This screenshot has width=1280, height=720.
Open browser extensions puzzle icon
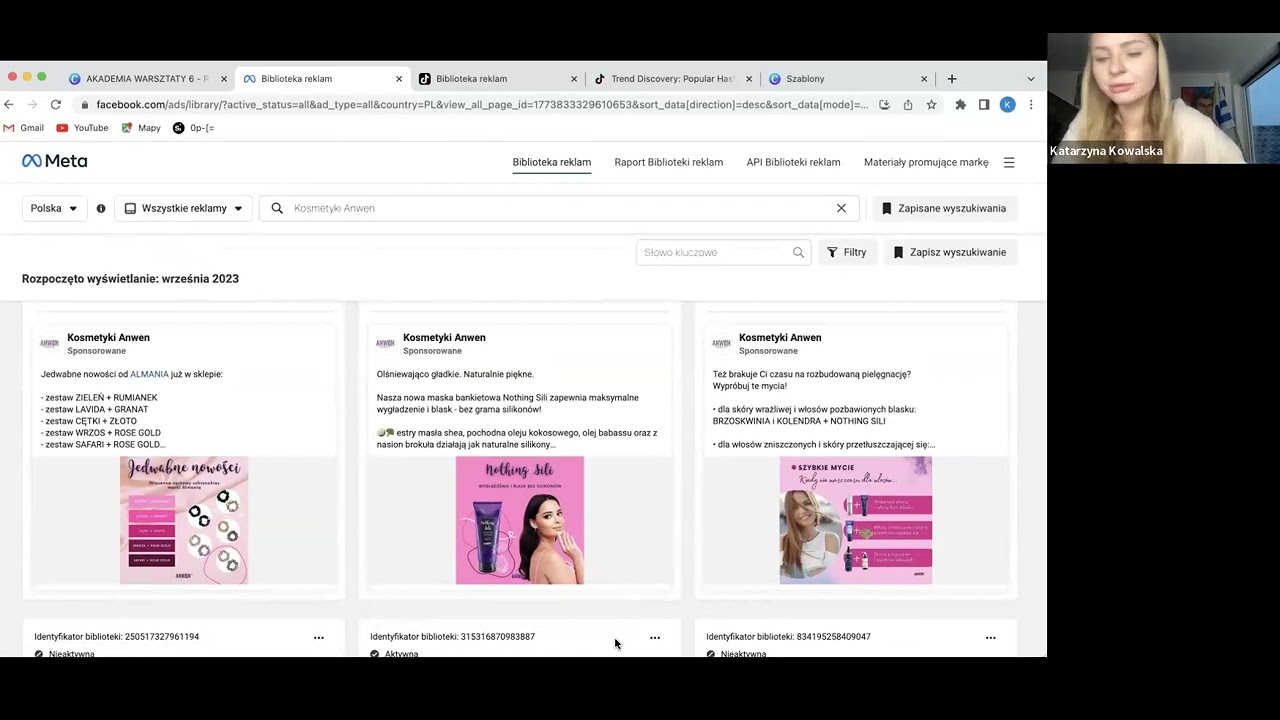coord(961,104)
